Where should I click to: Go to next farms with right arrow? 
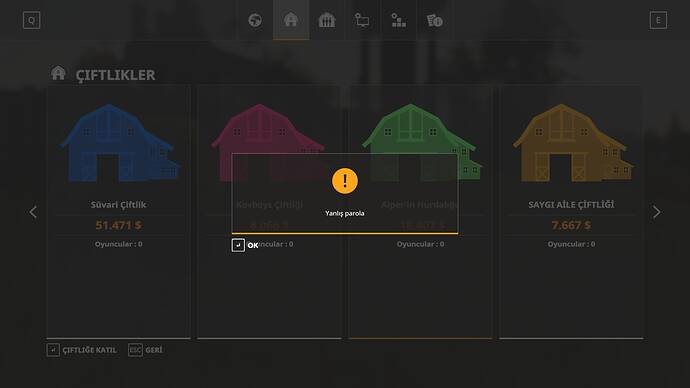coord(657,212)
